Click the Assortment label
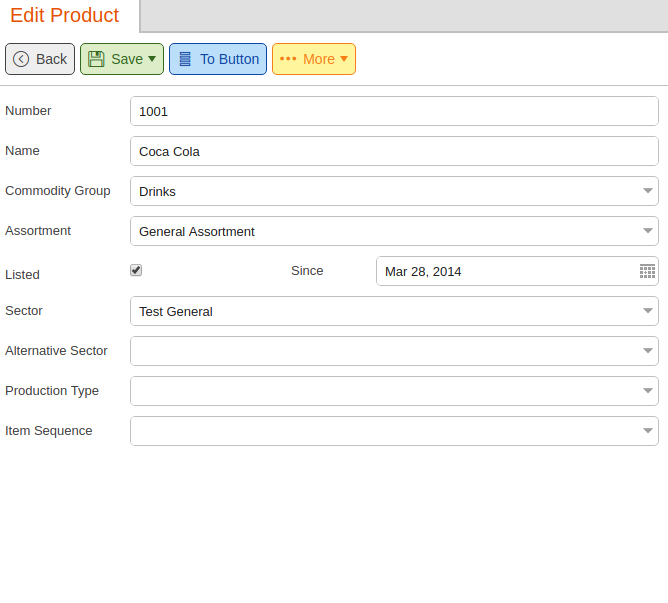Screen dimensions: 668x603 tap(38, 231)
